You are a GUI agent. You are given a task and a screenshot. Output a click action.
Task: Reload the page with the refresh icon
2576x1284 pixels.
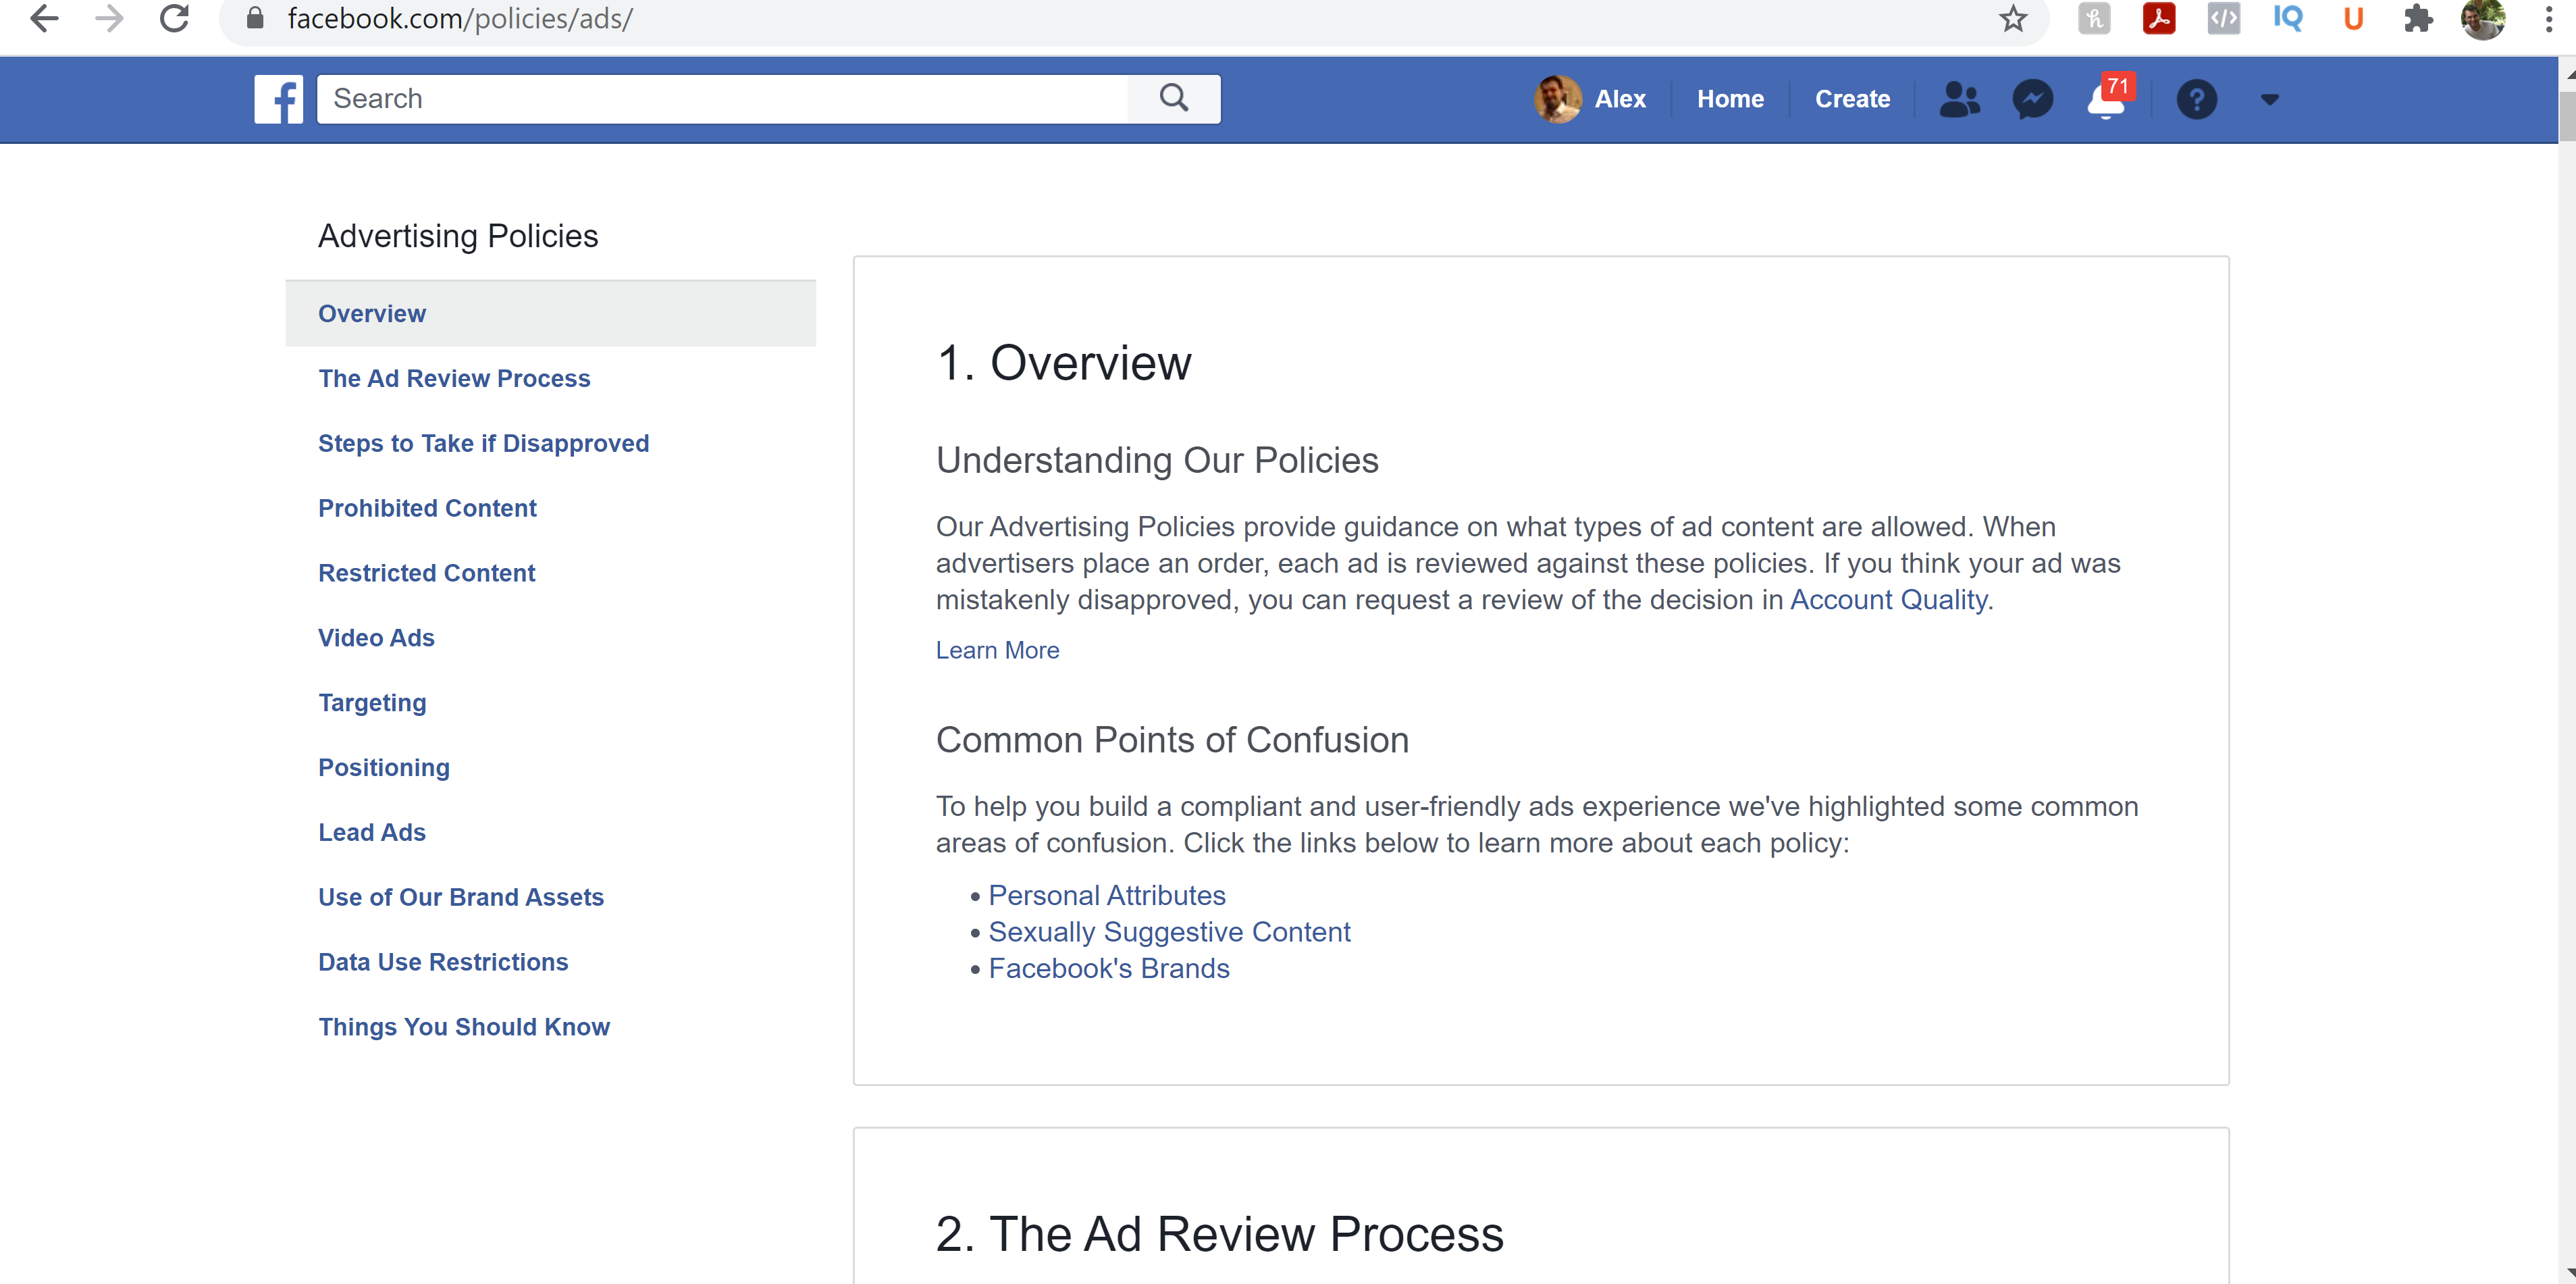tap(174, 18)
